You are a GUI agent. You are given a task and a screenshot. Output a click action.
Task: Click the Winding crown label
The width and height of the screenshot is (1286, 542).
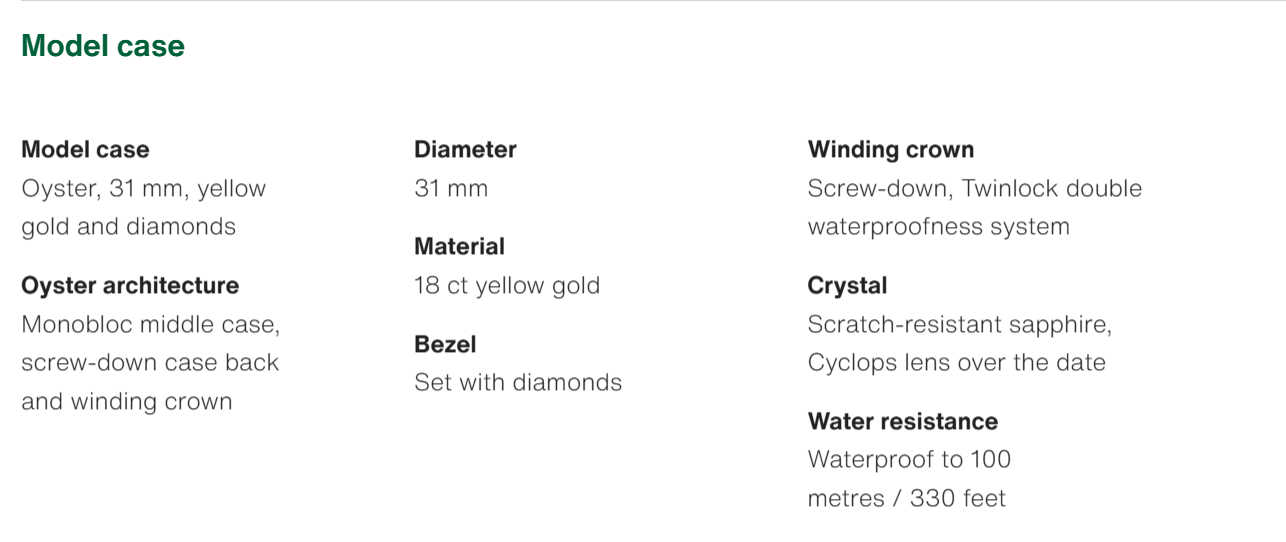tap(890, 150)
